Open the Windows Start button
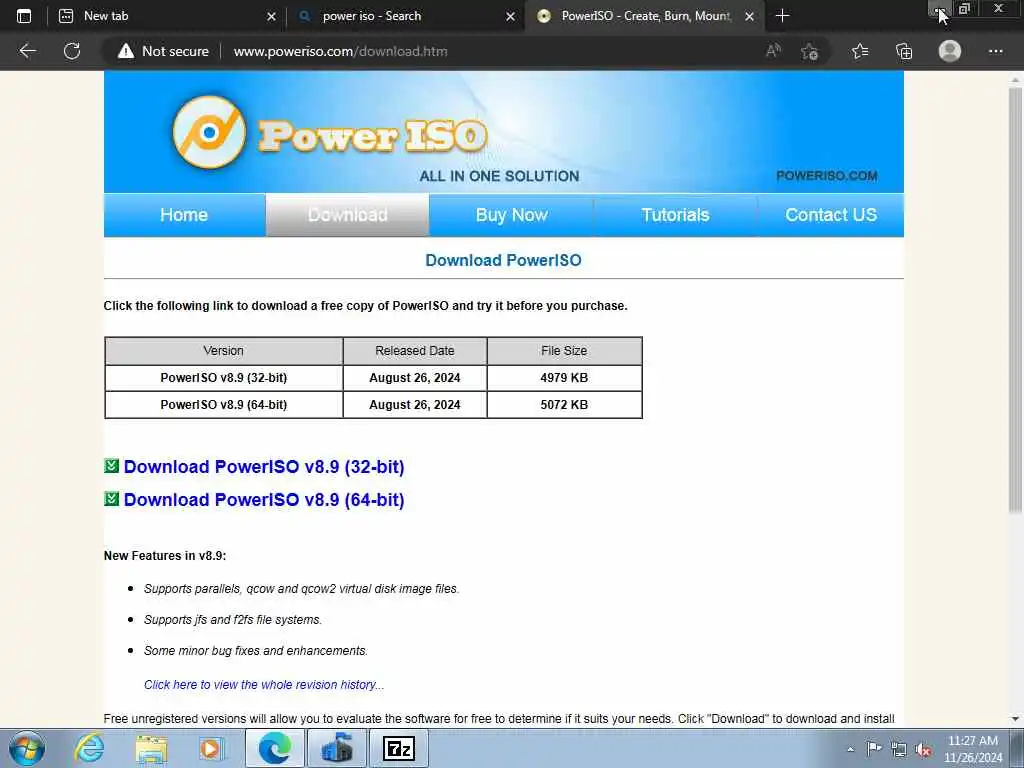 tap(27, 748)
